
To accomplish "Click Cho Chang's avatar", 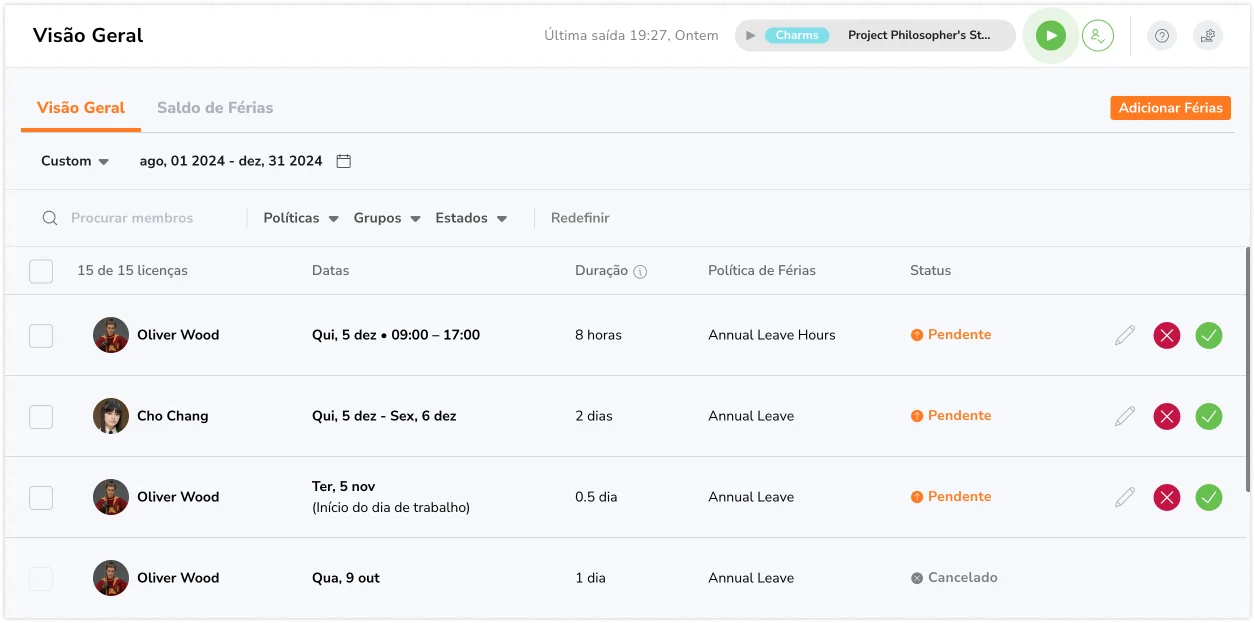I will [x=111, y=416].
